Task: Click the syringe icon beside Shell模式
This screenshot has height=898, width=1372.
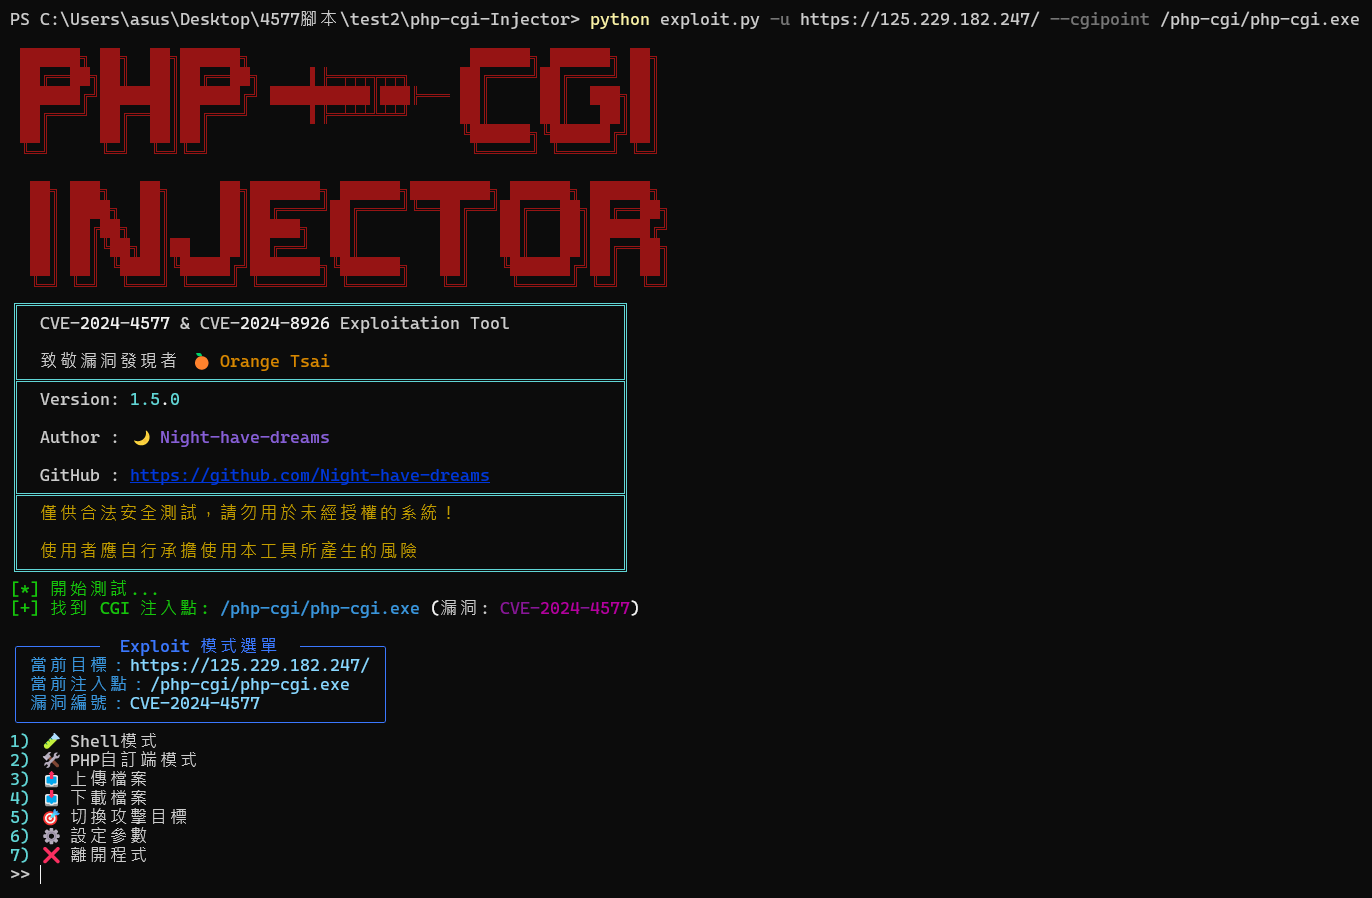Action: 51,741
